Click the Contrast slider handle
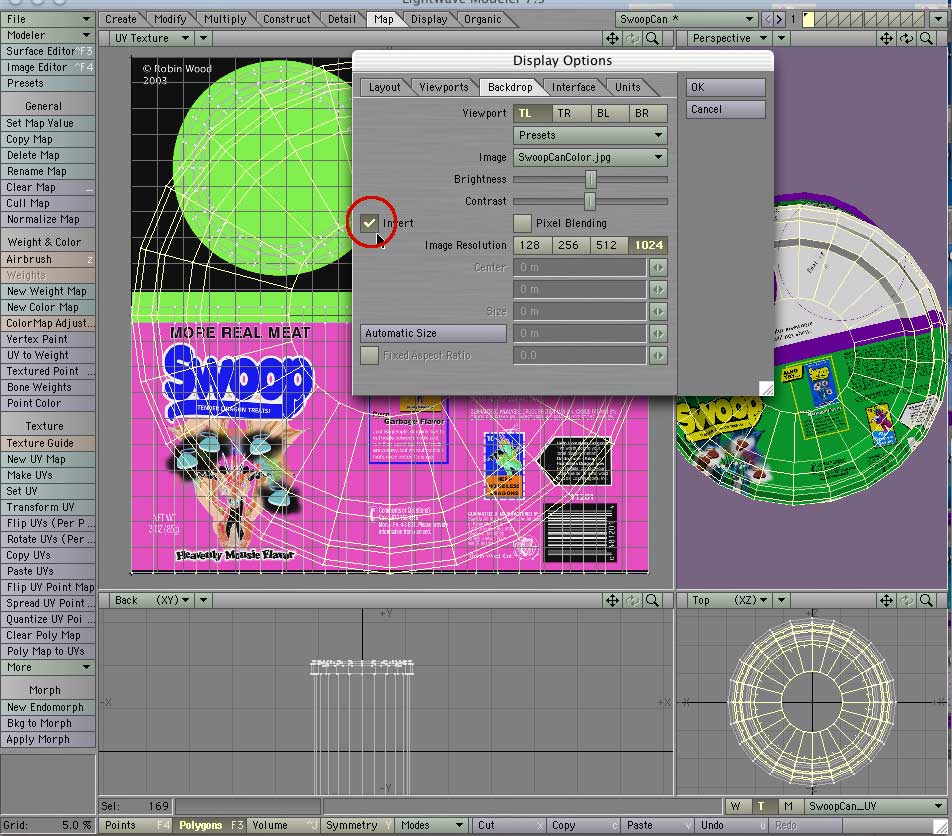 (590, 201)
